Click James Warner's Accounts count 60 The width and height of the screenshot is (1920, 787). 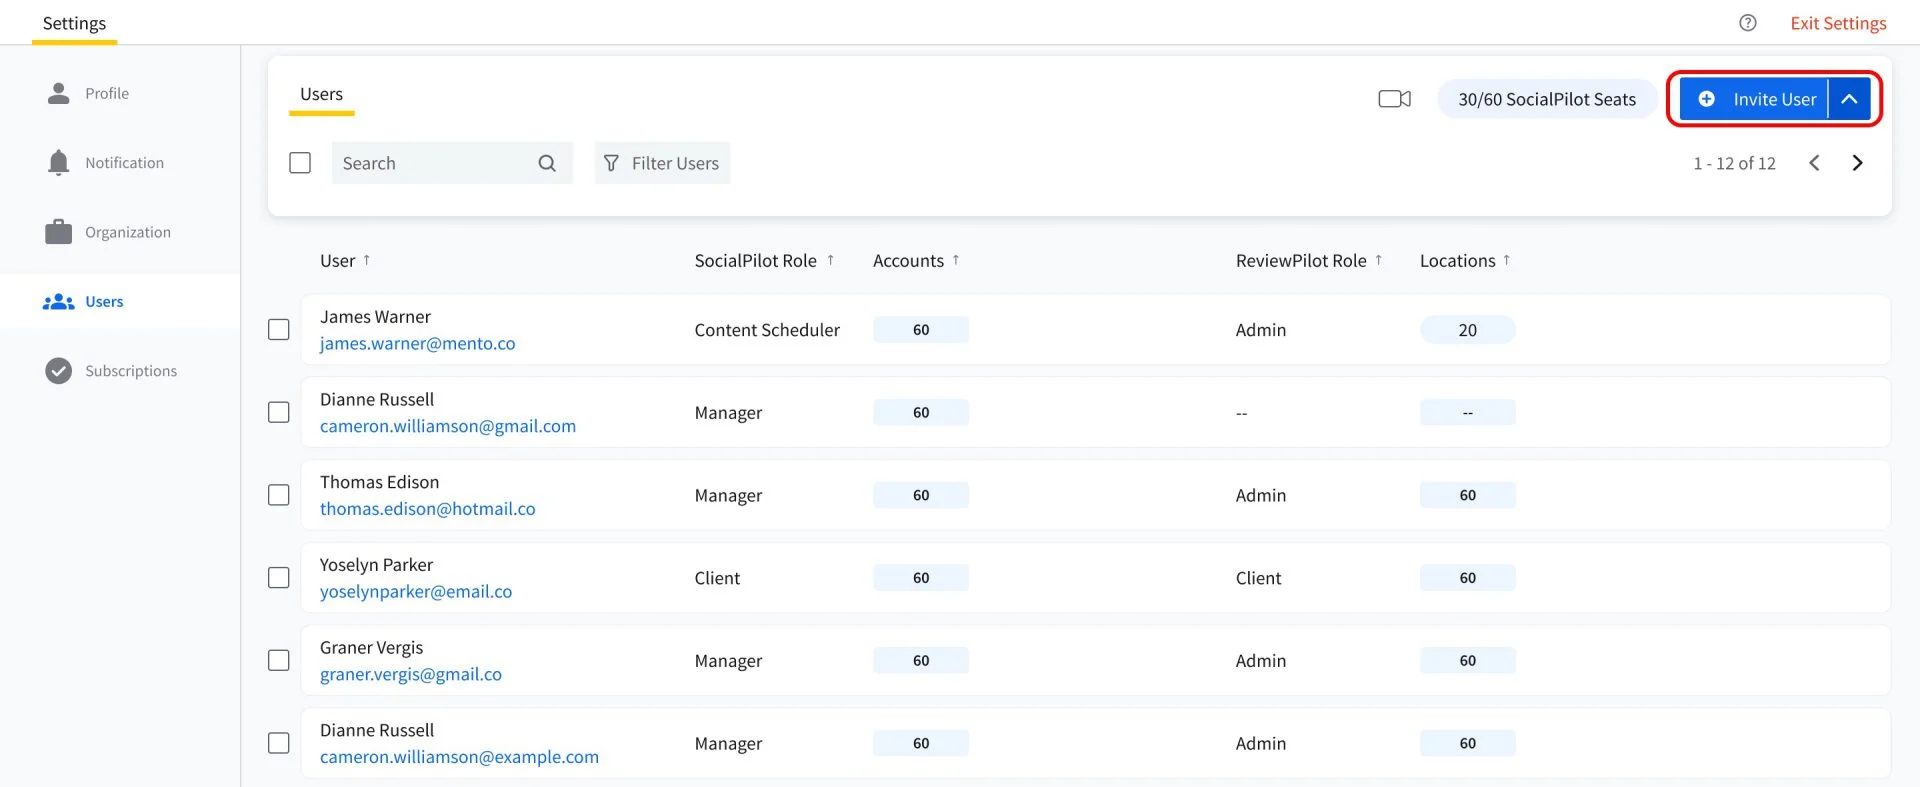point(921,330)
